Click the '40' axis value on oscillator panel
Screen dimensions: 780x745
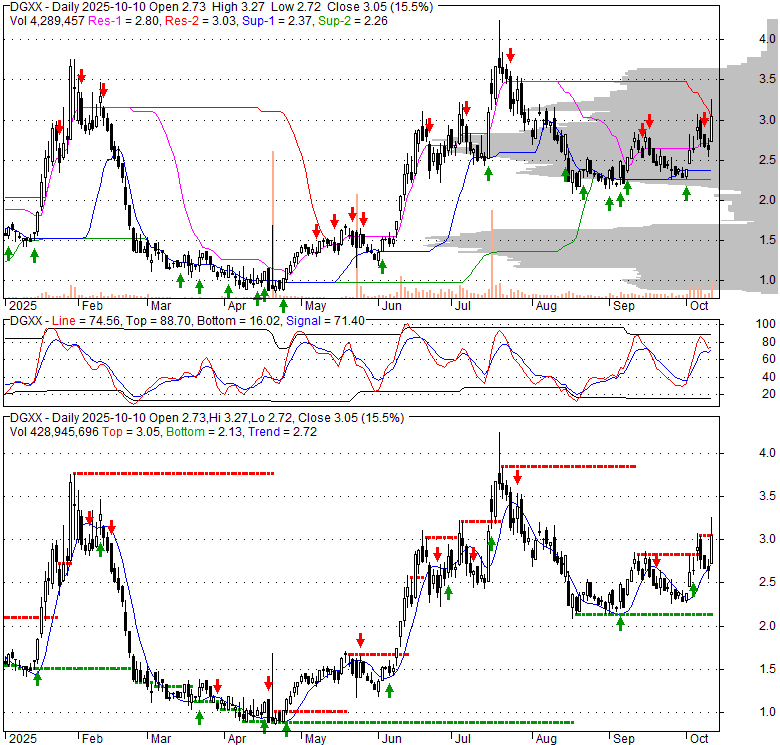(769, 377)
